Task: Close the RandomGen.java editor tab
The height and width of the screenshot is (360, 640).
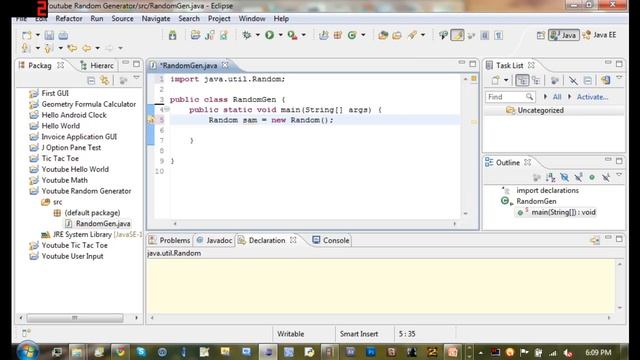Action: click(x=225, y=65)
